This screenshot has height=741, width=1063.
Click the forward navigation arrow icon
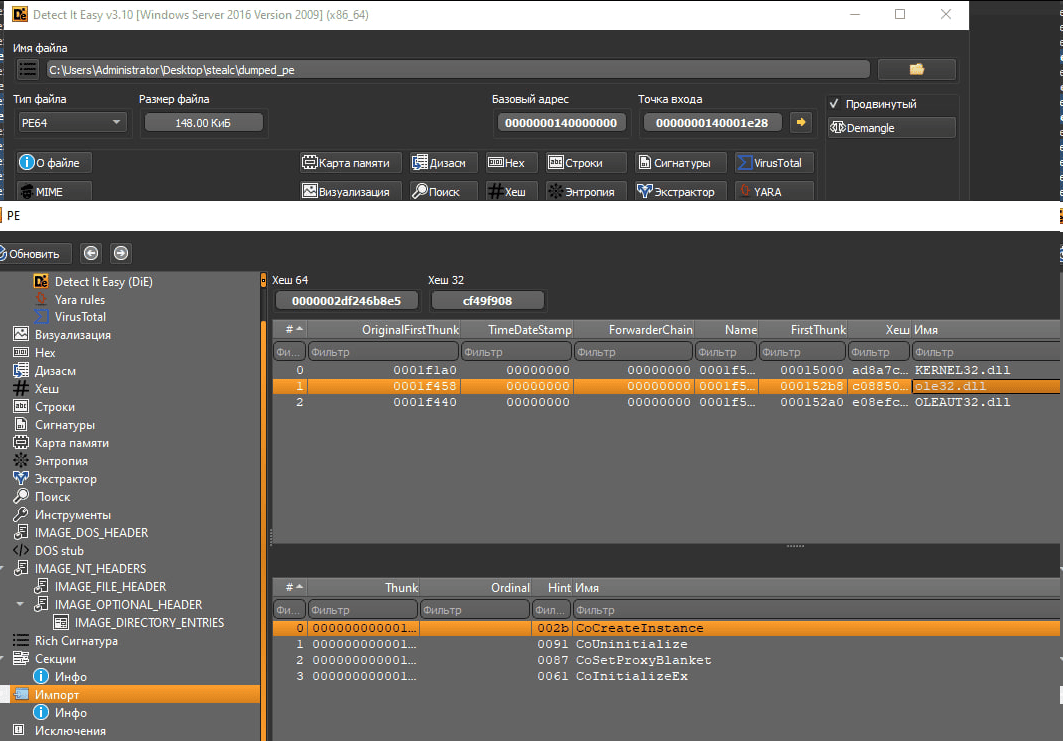pyautogui.click(x=120, y=253)
